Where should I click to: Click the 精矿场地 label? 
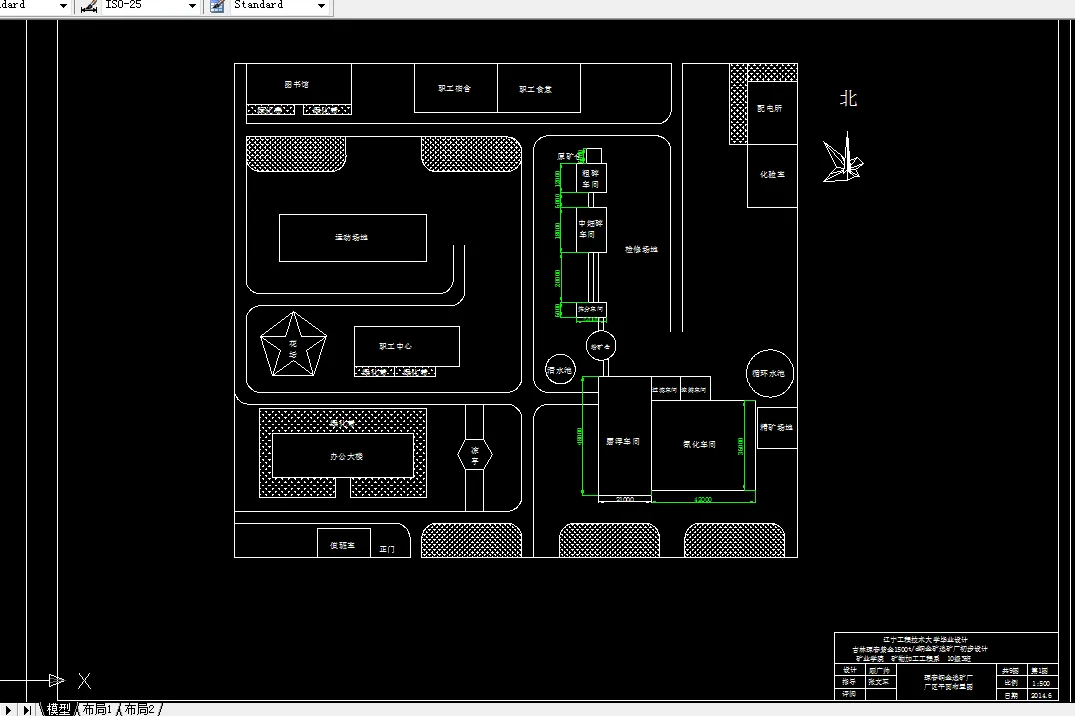click(776, 427)
